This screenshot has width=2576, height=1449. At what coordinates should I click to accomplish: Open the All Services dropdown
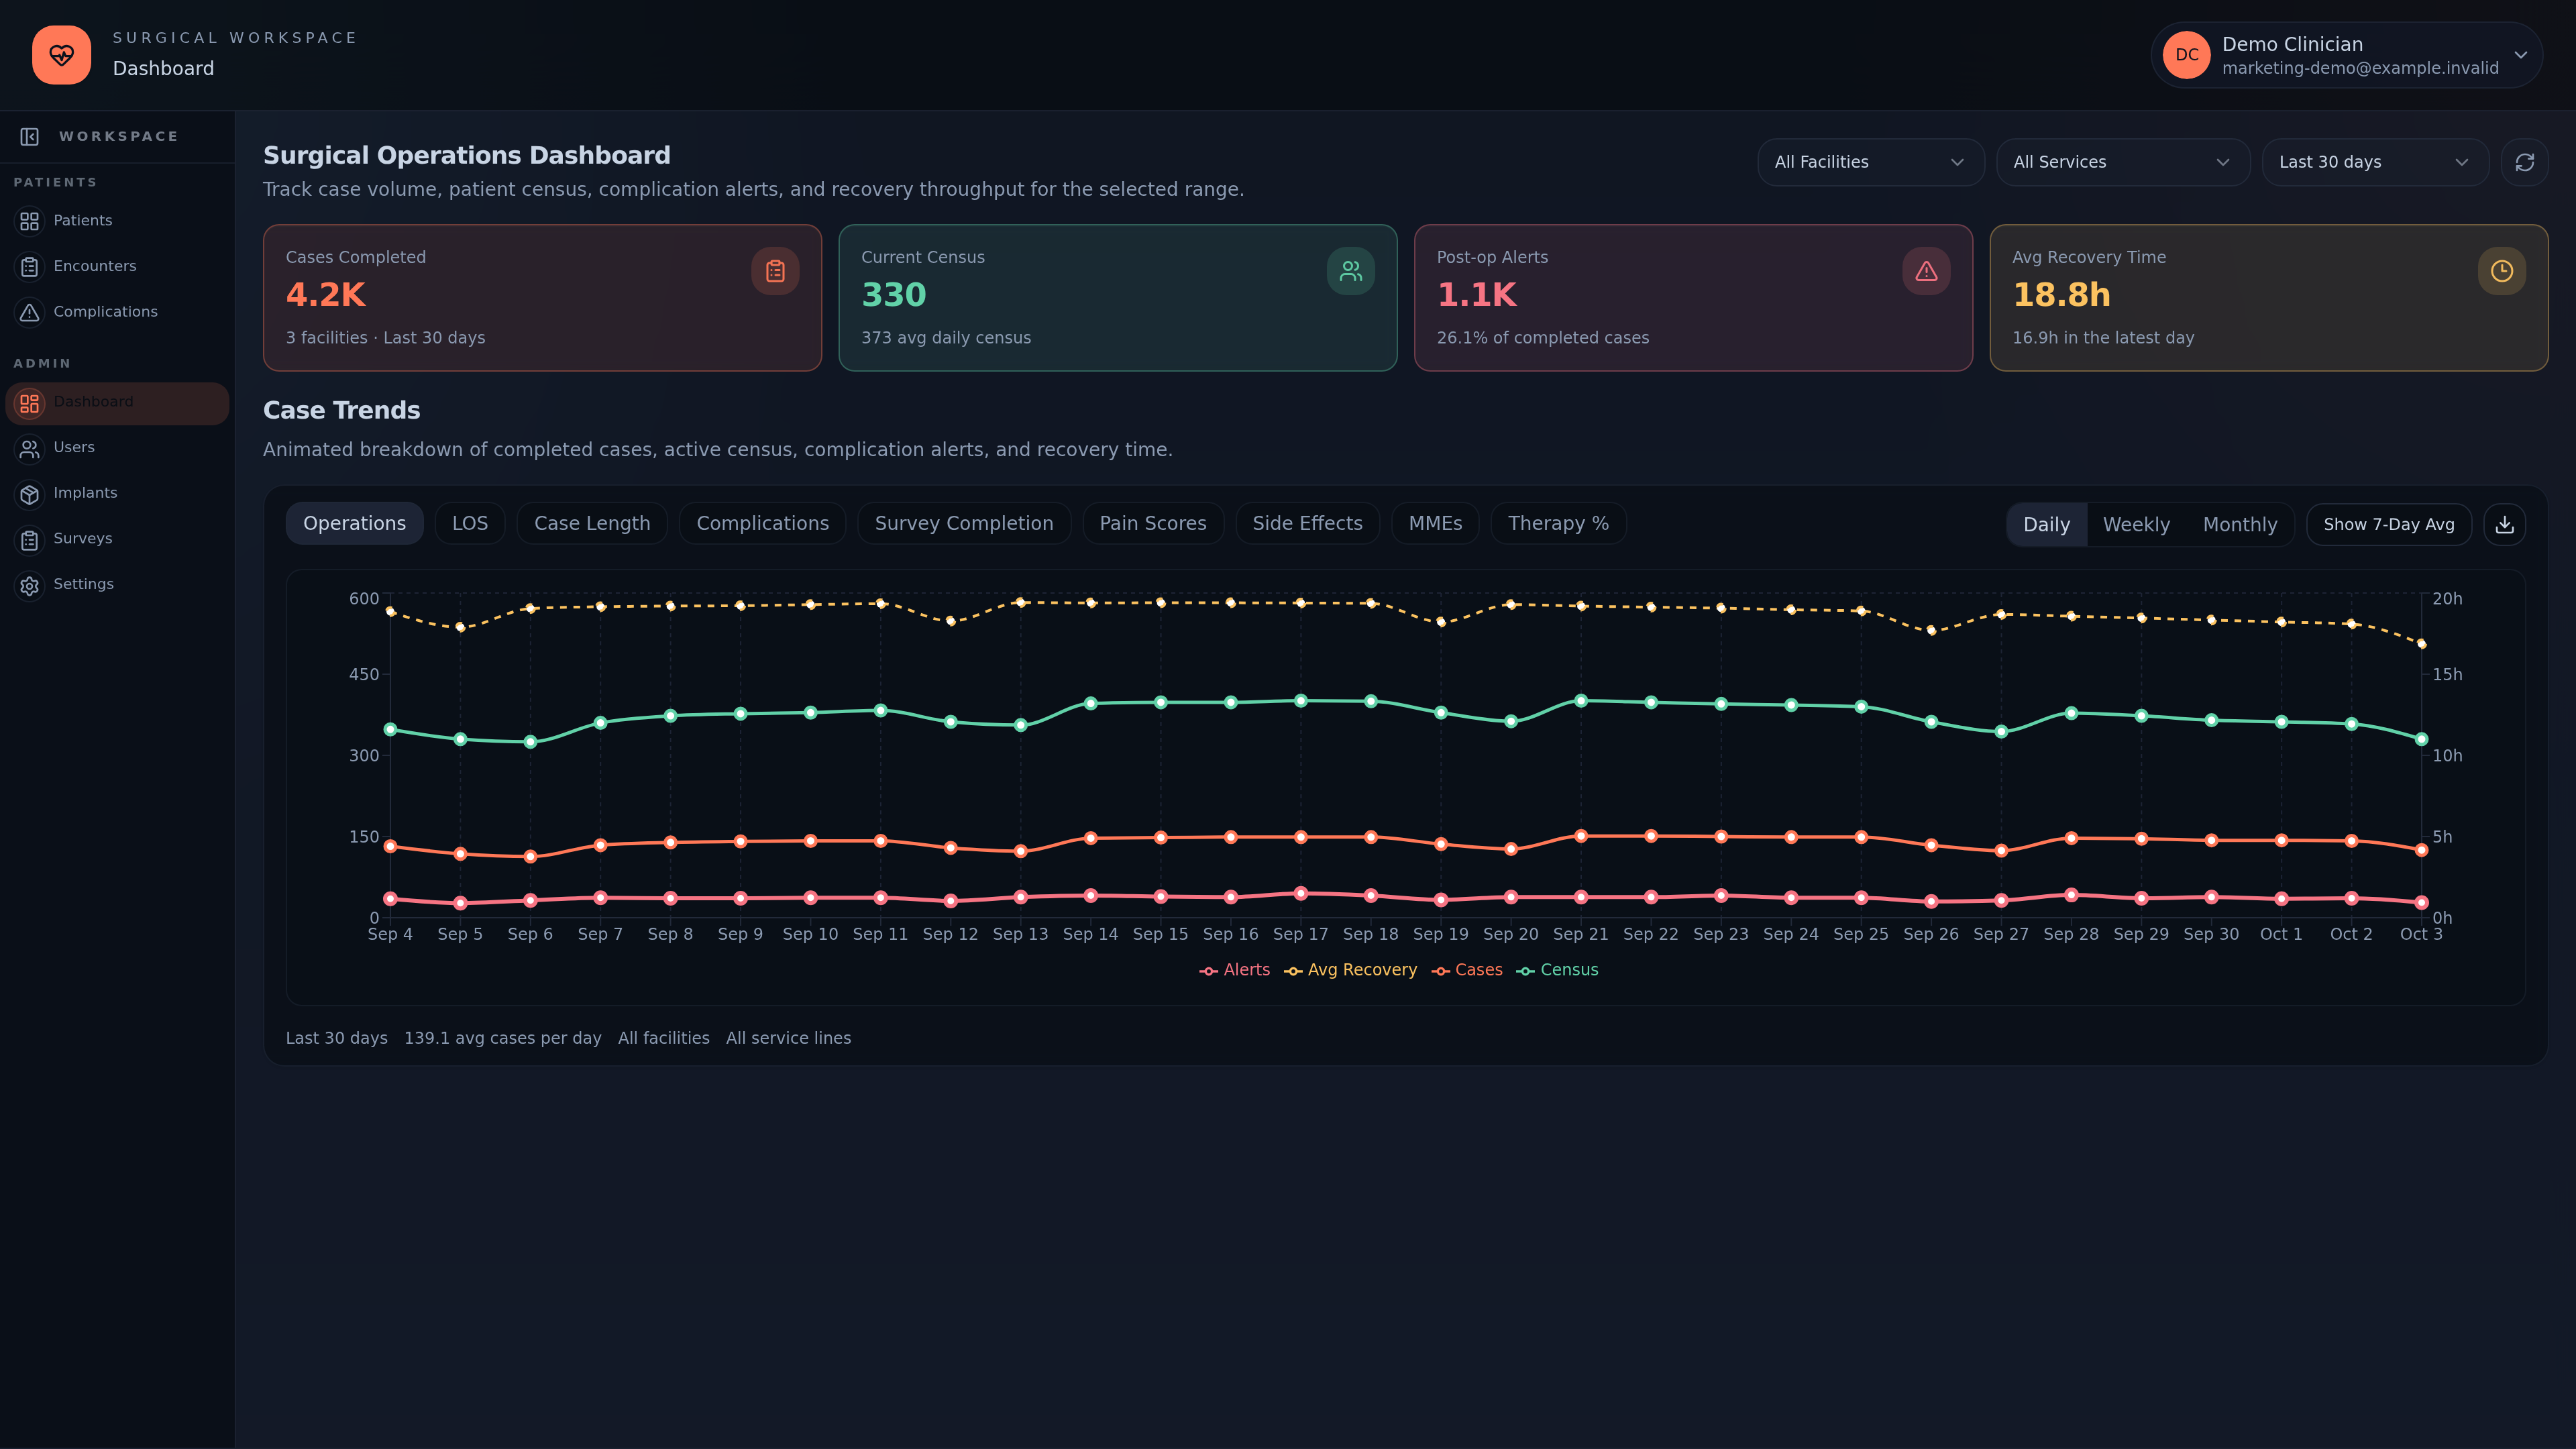(2122, 162)
